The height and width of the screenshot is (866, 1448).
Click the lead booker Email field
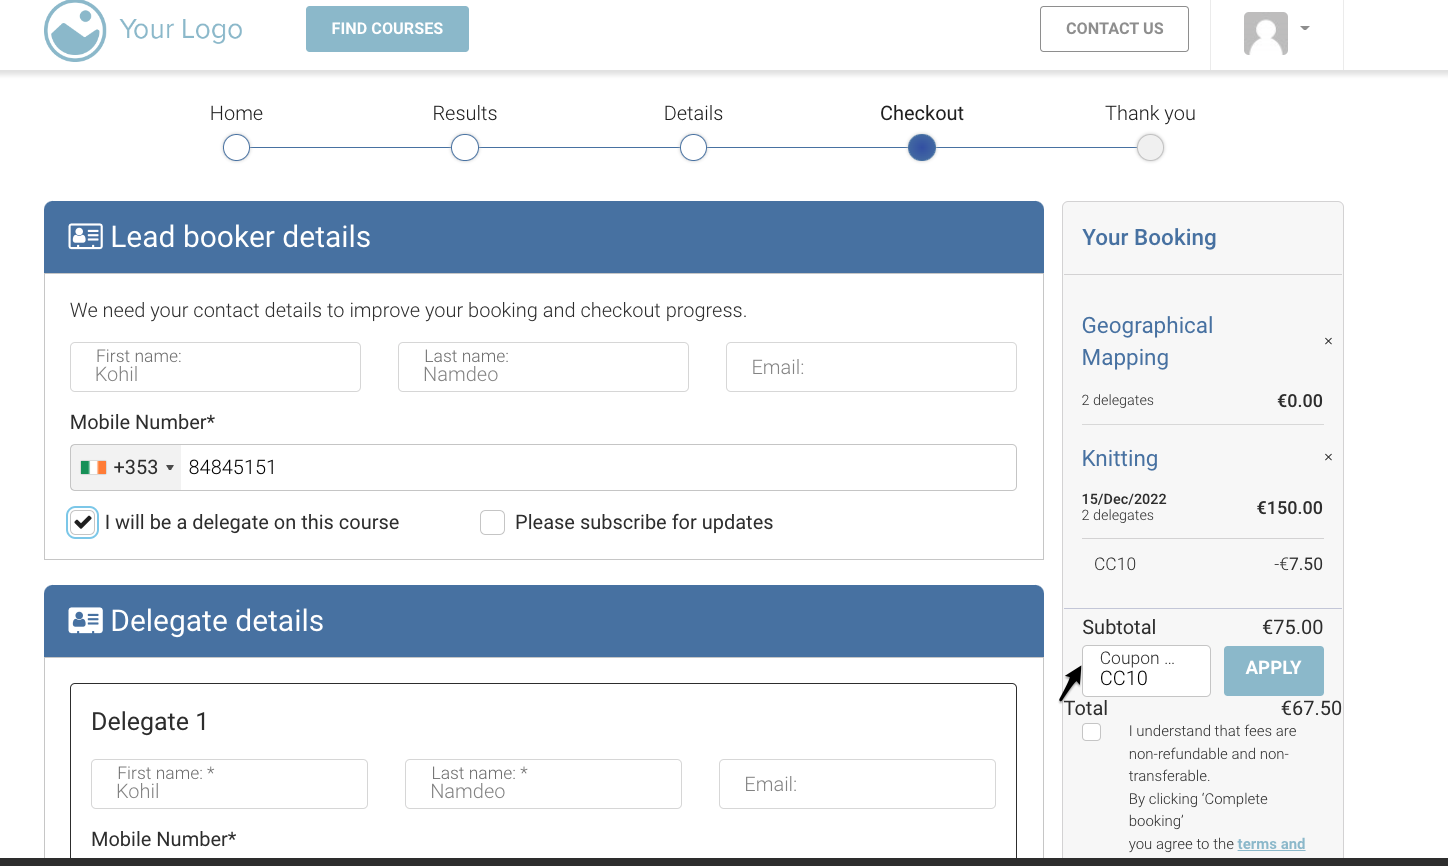tap(870, 367)
